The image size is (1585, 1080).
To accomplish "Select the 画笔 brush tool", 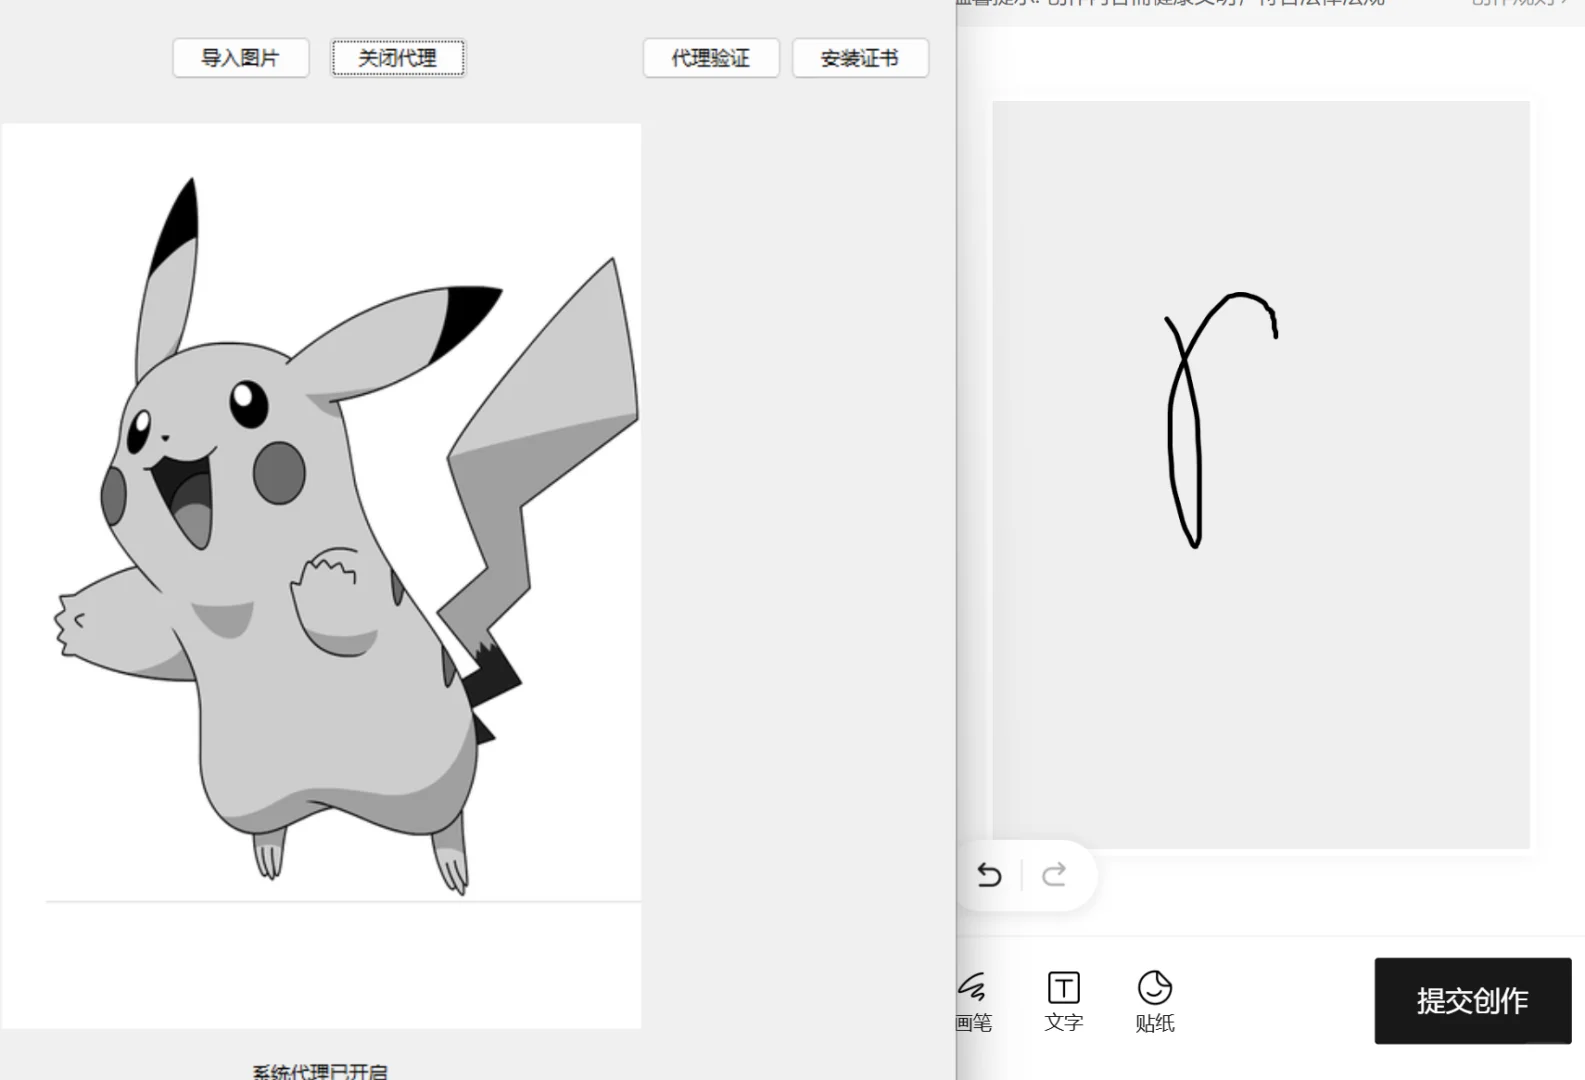I will (x=973, y=1002).
